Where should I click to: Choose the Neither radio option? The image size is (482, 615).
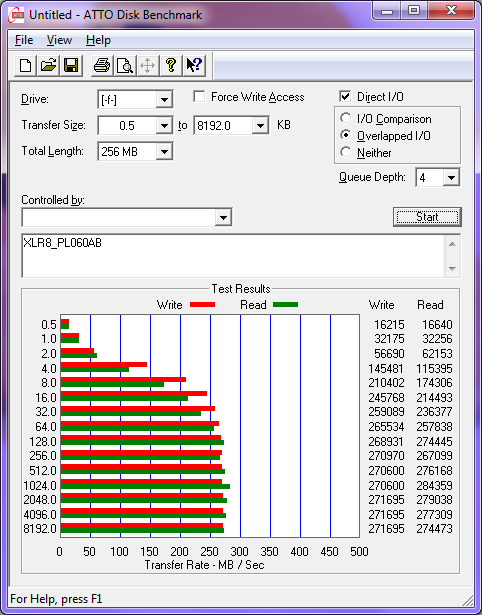coord(346,152)
